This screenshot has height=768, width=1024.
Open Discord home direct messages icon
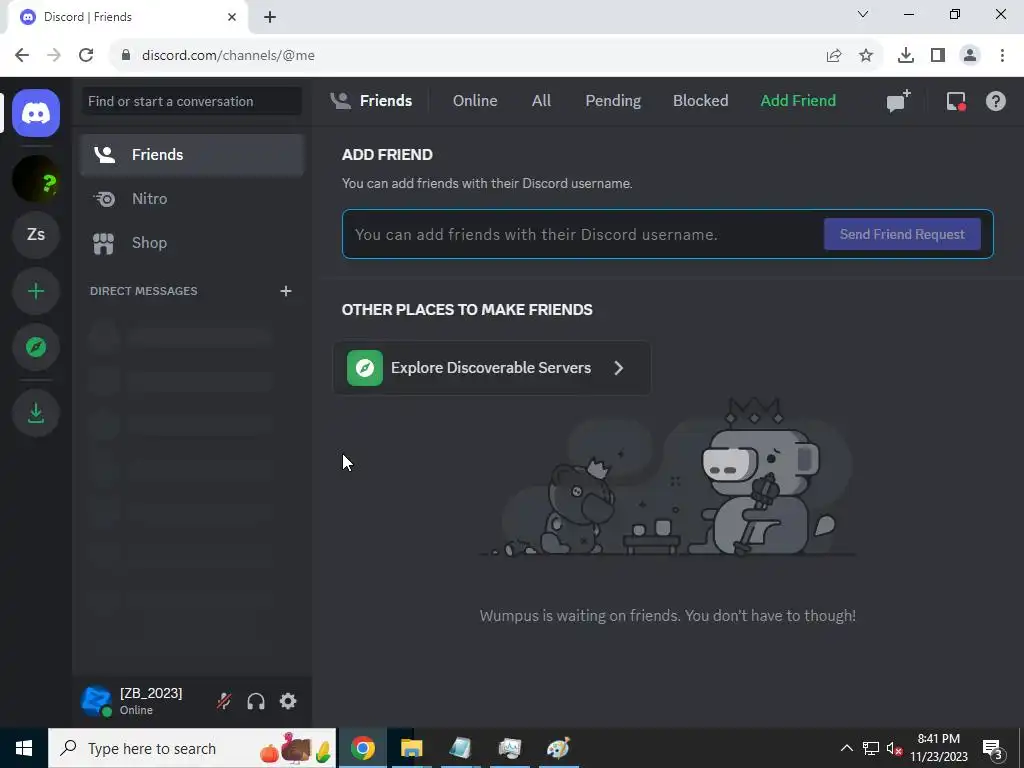point(36,113)
